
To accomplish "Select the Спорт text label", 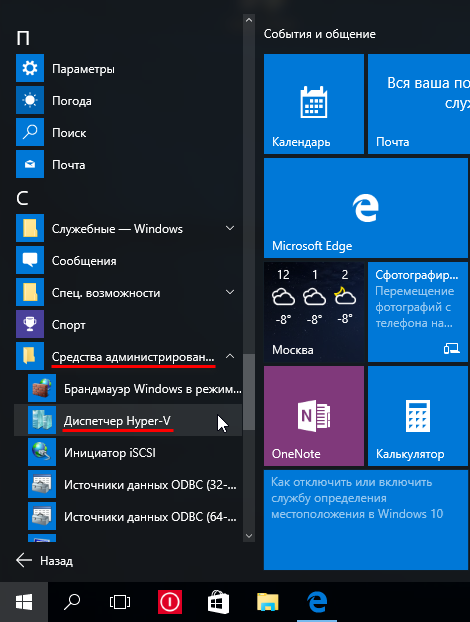I will coord(69,325).
